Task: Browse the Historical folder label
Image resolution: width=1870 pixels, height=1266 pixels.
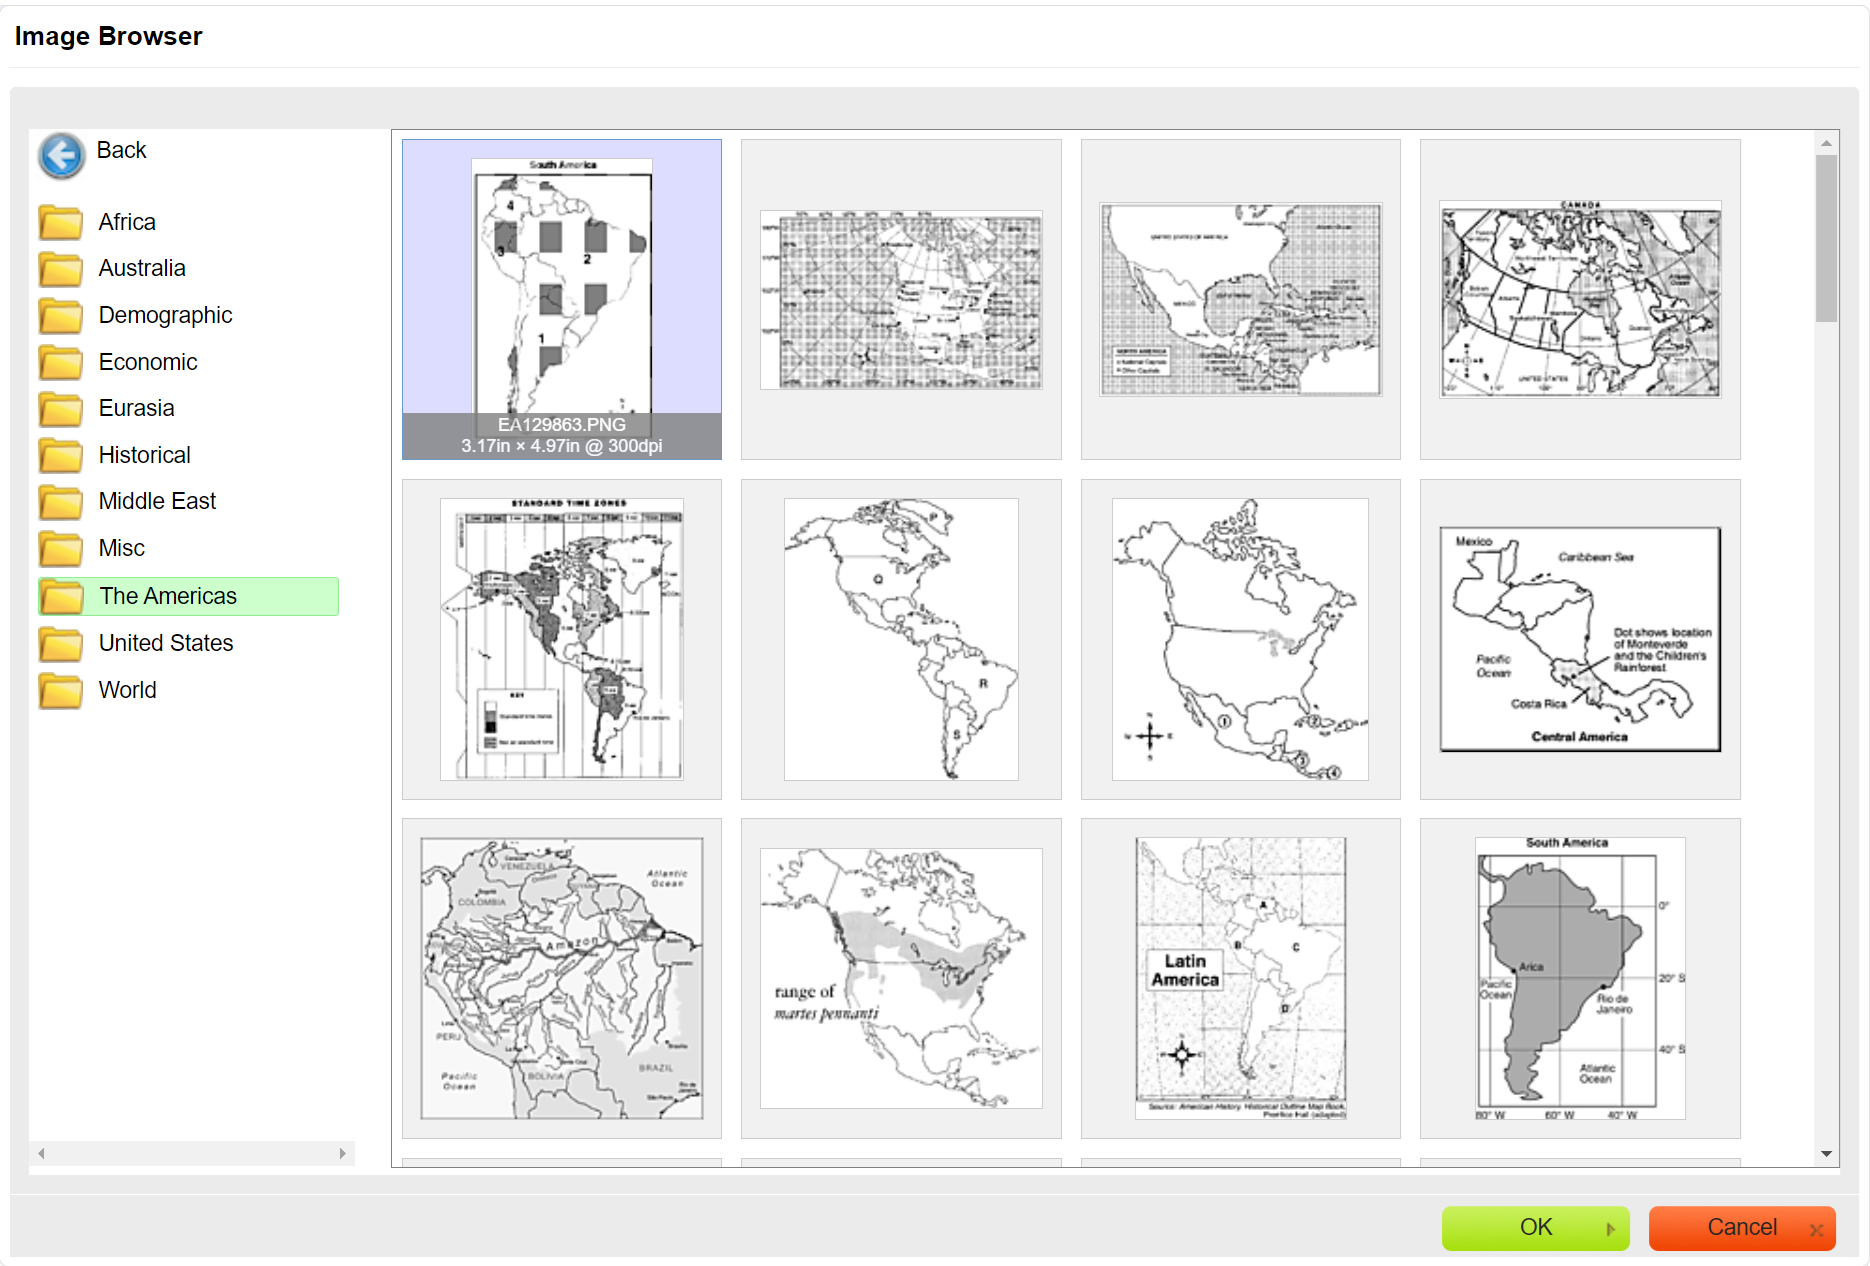Action: (144, 455)
